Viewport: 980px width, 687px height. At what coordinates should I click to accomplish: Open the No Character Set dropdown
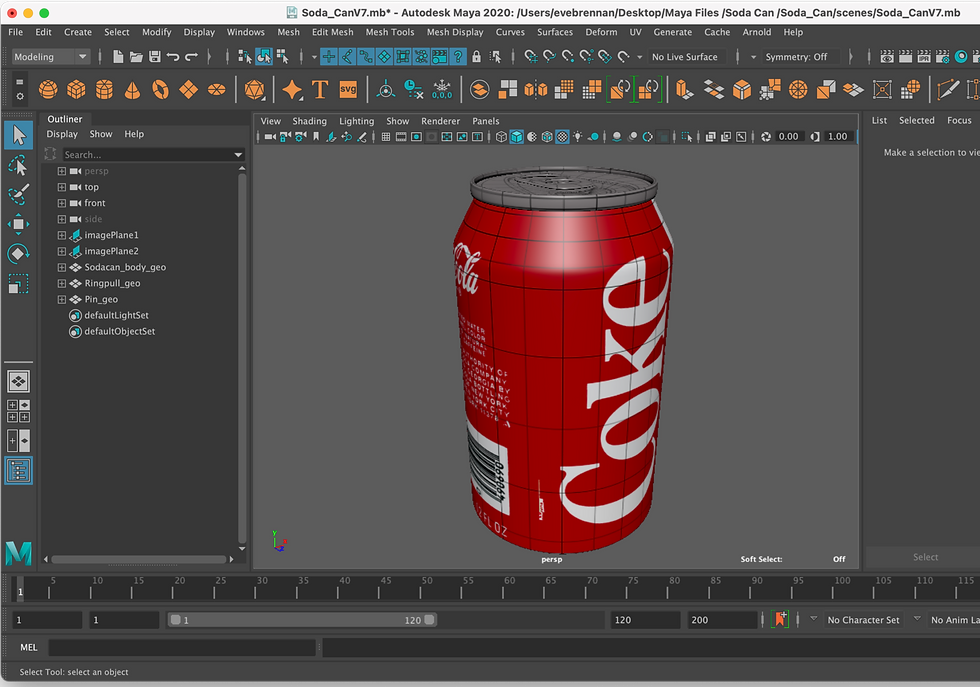click(x=862, y=620)
